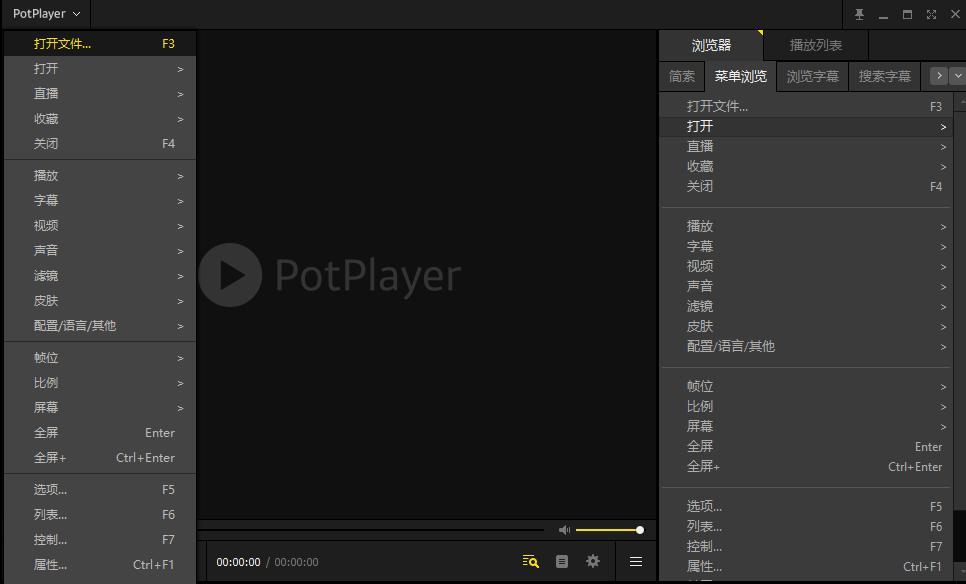This screenshot has height=584, width=966.
Task: Select the 简索 sub-tab
Action: (x=682, y=76)
